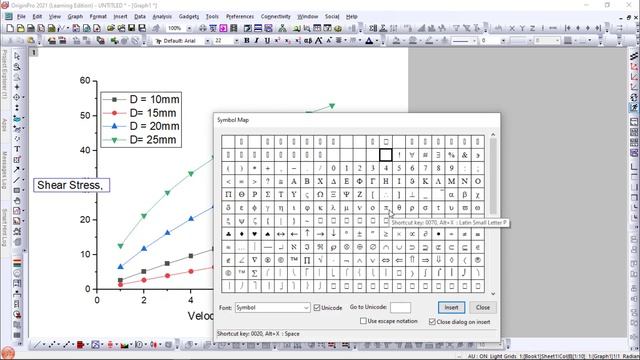This screenshot has height=360, width=640.
Task: Toggle Close dialog on insert checkbox
Action: (432, 322)
